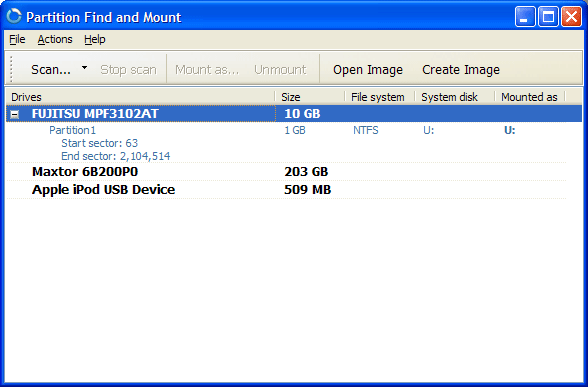Click the End sector: 2,104,514 text
The image size is (588, 387).
point(116,156)
